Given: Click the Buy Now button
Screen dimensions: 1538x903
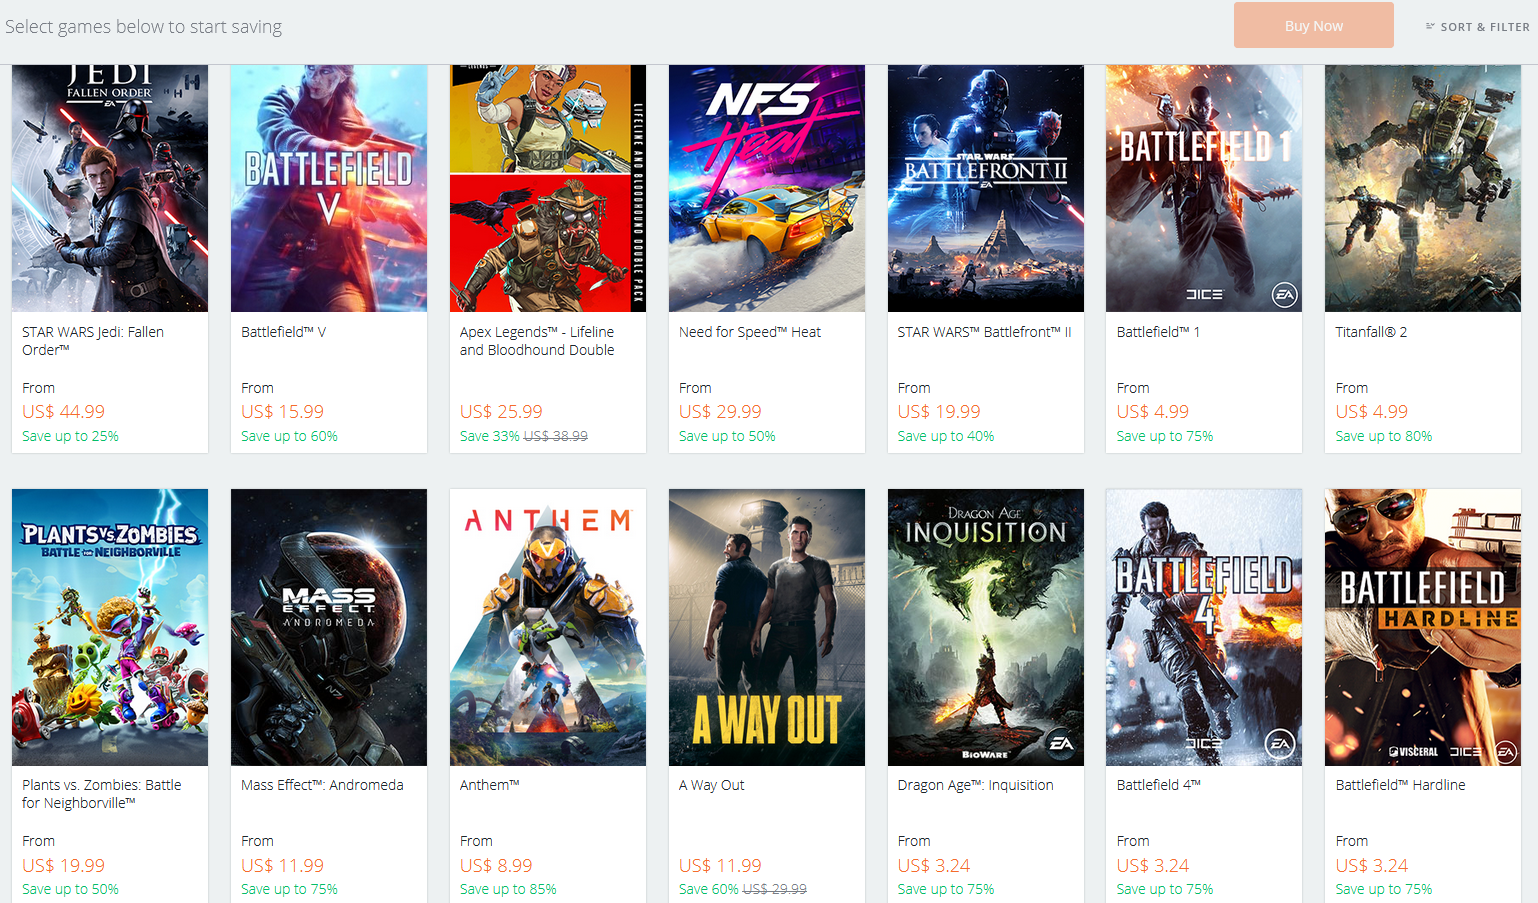Looking at the screenshot, I should (x=1313, y=26).
